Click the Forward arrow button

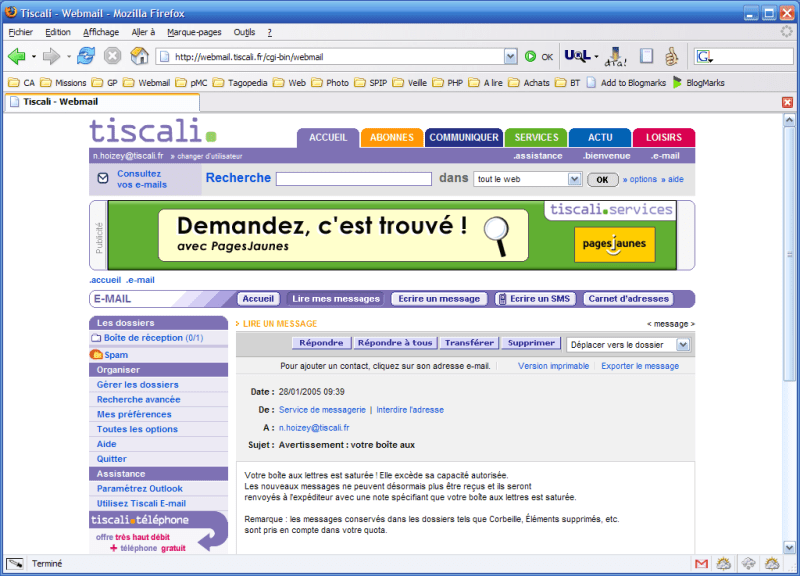51,56
